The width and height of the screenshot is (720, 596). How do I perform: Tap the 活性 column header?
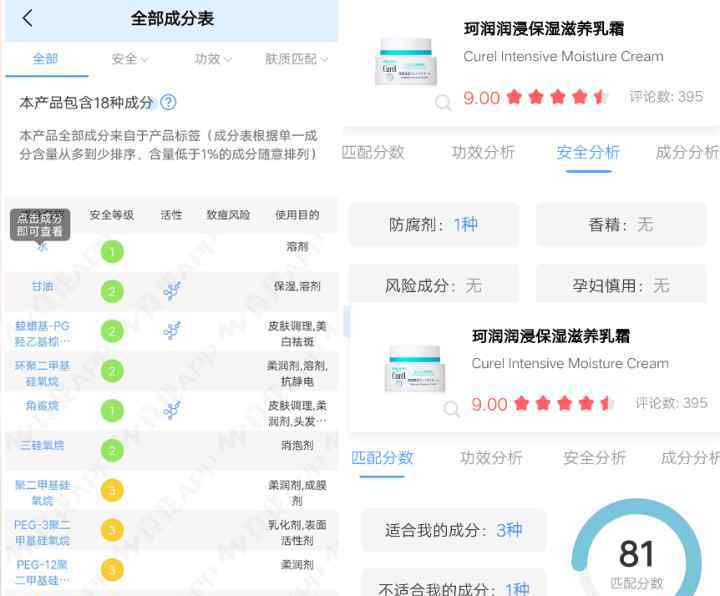(171, 215)
